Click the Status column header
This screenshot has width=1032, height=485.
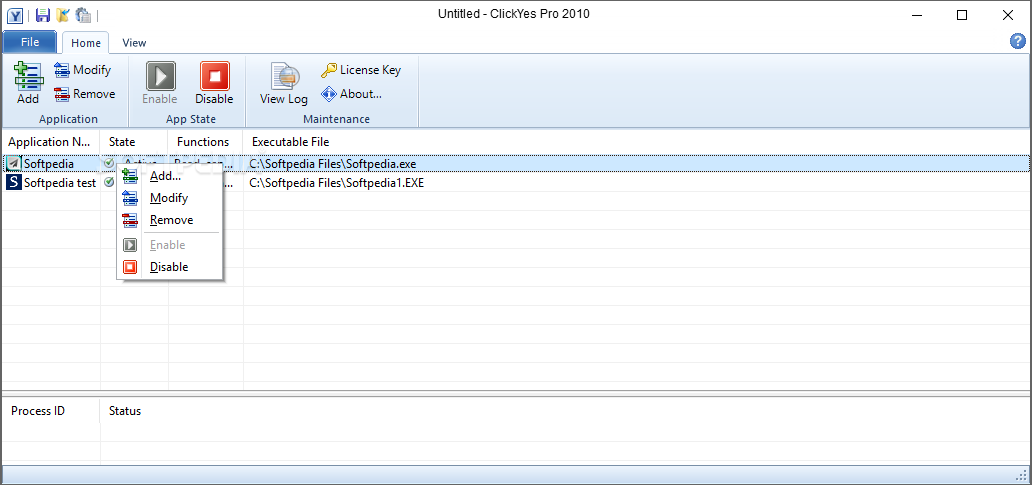click(125, 411)
